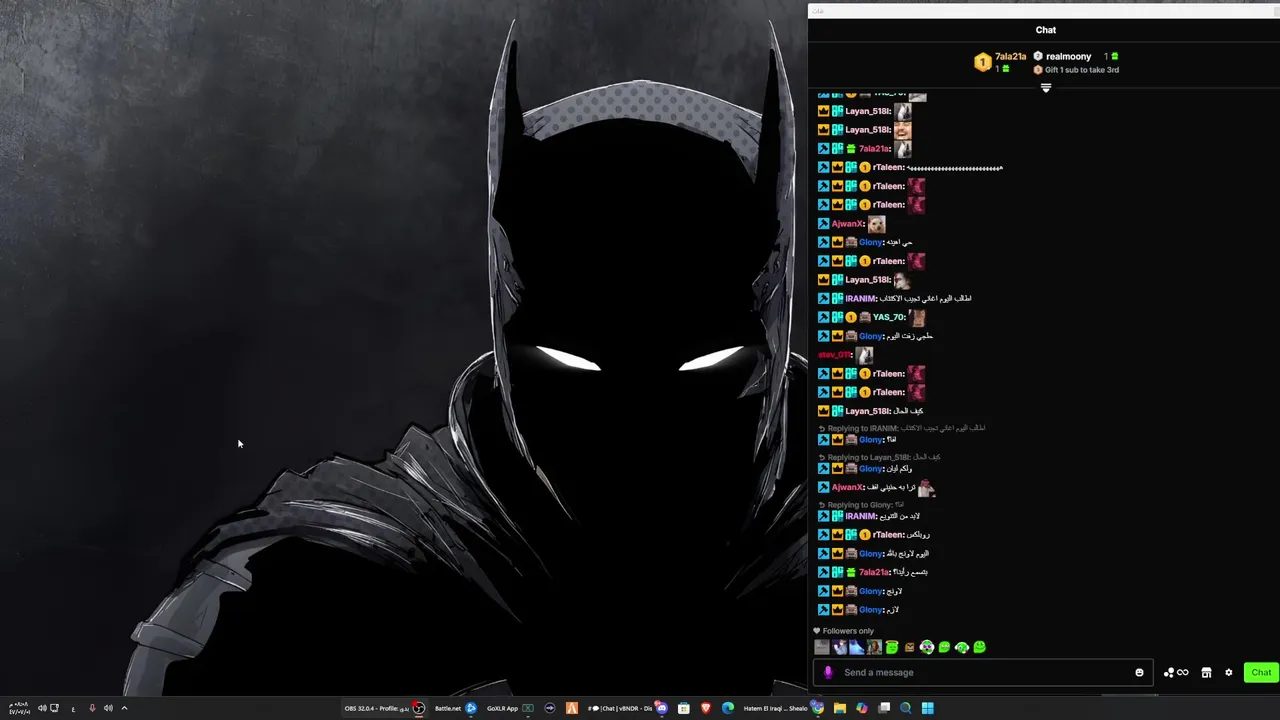Open Microsoft Edge from taskbar

point(728,708)
